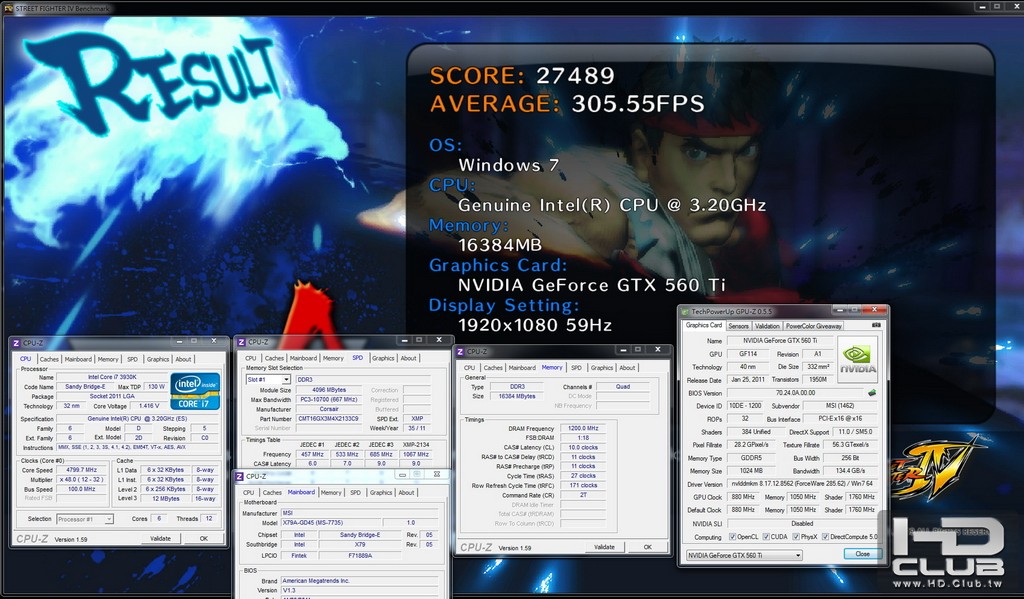Toggle the OpenCL checkbox in GPU-Z

[x=732, y=537]
